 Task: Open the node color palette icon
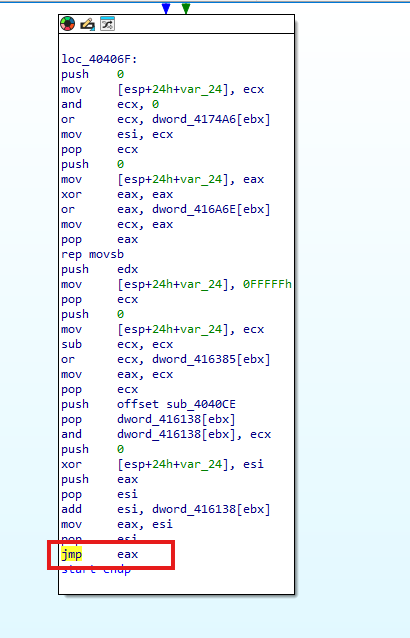pyautogui.click(x=68, y=24)
